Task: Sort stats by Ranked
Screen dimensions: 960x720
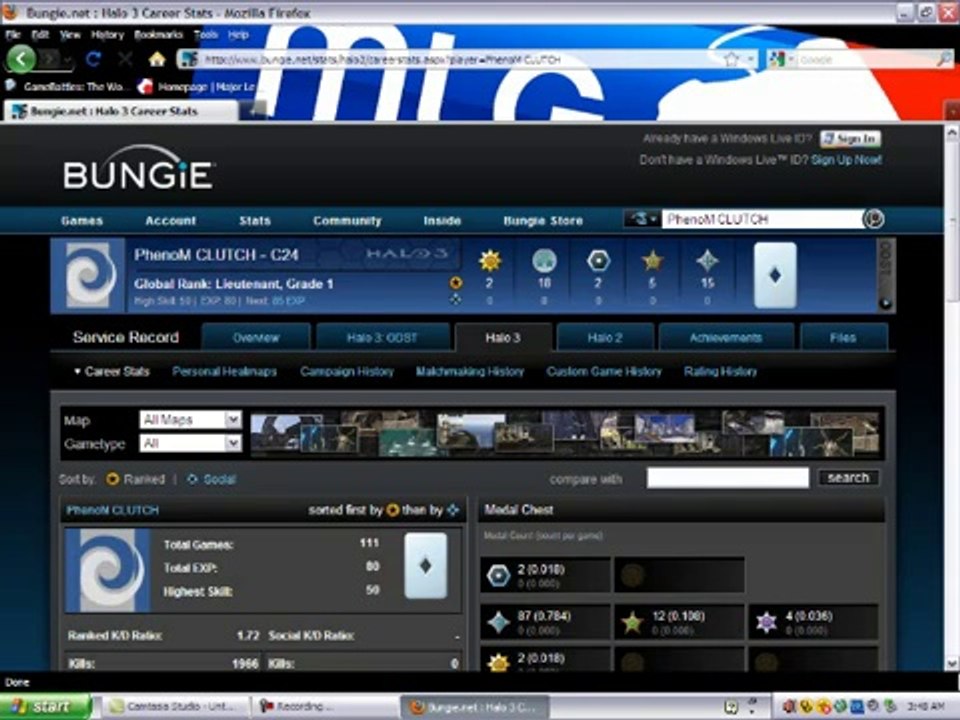Action: (136, 479)
